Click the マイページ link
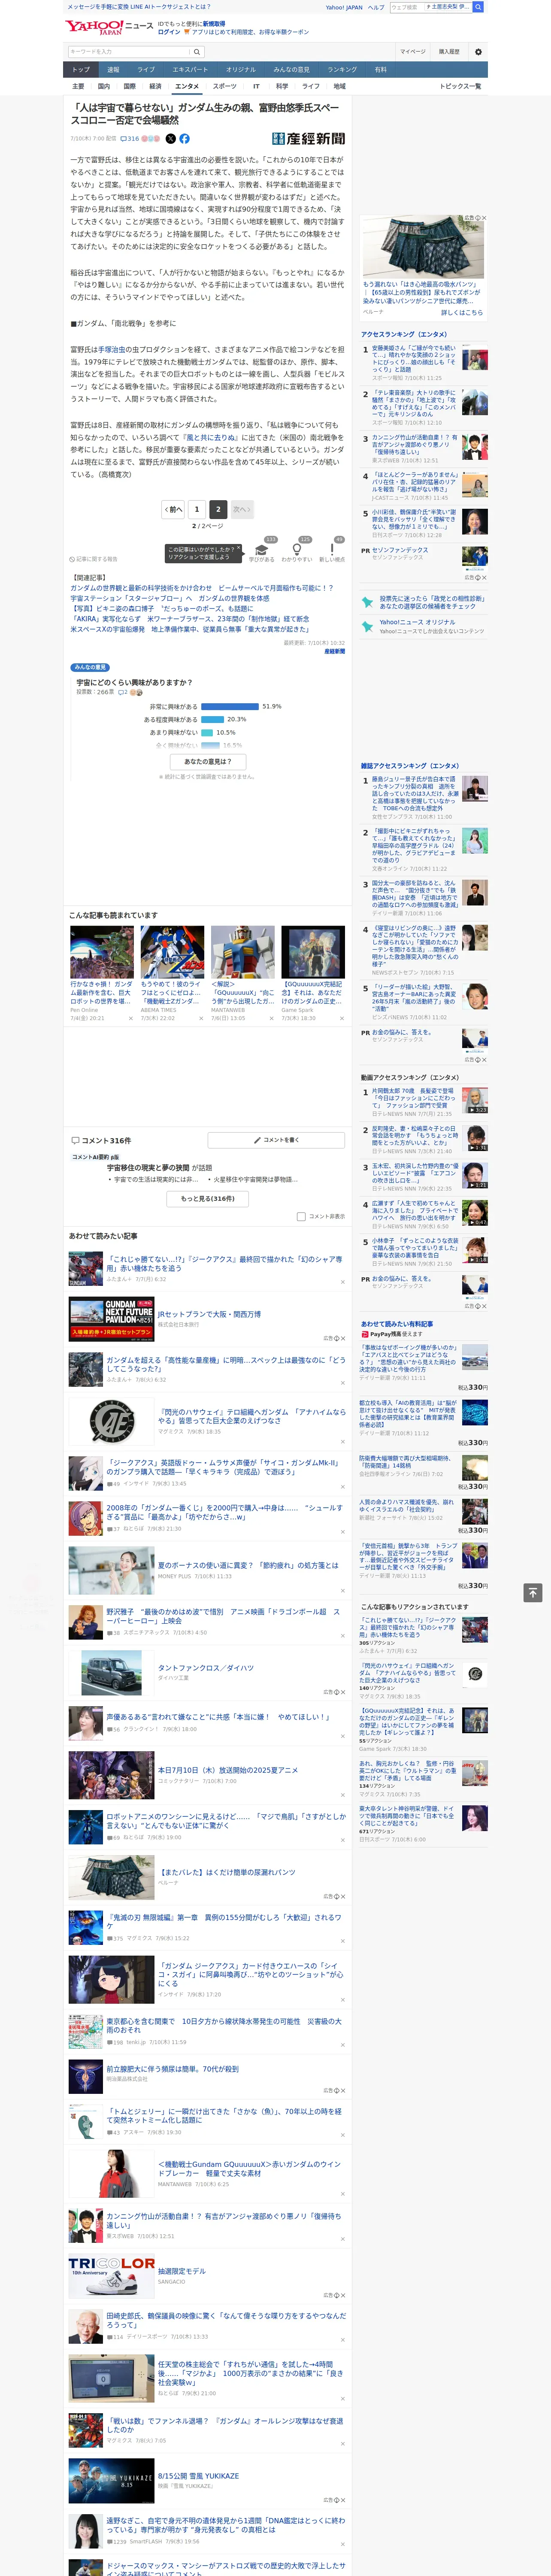The width and height of the screenshot is (551, 2576). (413, 51)
